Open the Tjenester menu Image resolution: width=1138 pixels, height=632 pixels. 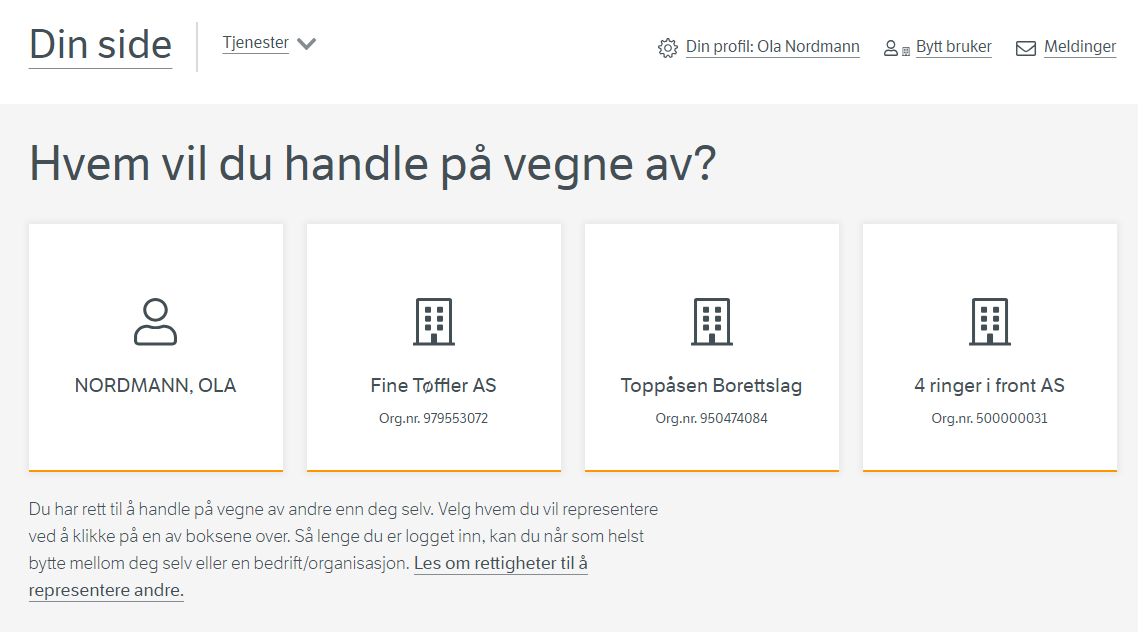coord(255,44)
